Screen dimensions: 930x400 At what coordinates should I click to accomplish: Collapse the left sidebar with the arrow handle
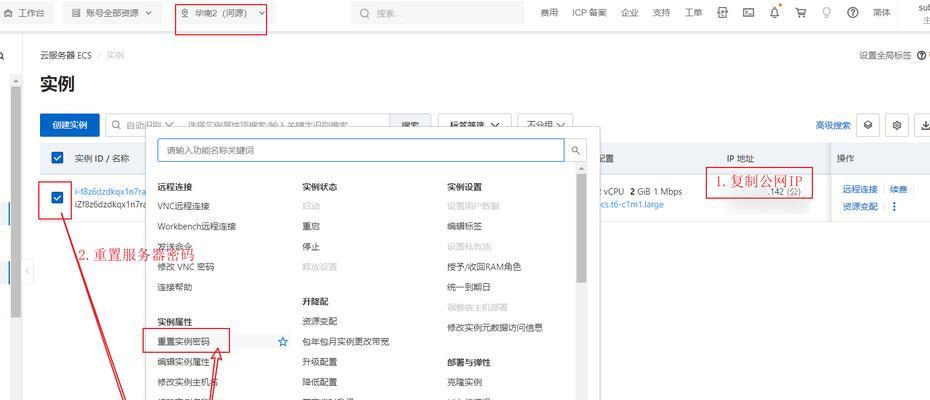click(27, 271)
